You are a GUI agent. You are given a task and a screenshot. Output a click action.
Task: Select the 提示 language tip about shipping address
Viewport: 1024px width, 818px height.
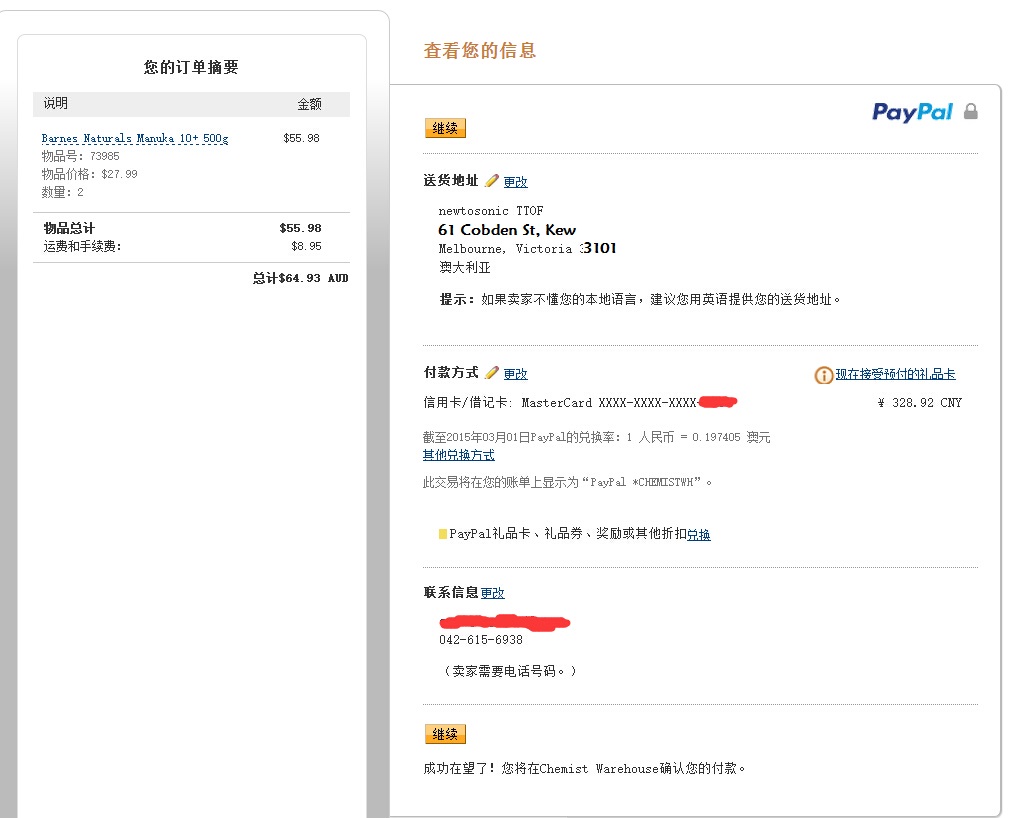640,300
